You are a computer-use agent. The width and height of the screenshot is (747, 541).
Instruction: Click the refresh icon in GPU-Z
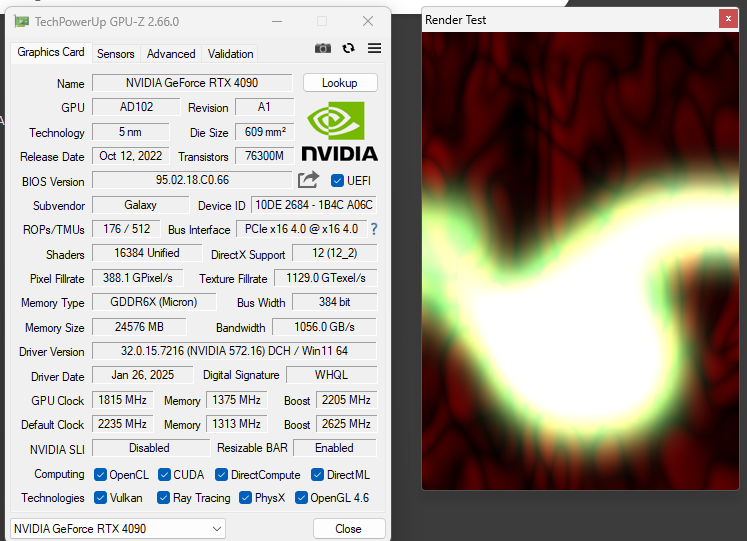tap(349, 48)
